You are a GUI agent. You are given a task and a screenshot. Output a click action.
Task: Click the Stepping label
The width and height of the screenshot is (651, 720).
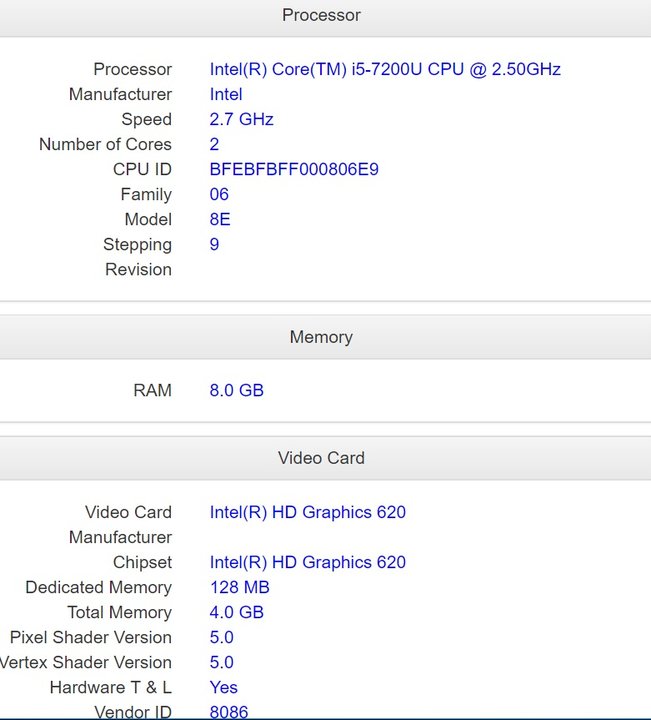coord(137,244)
